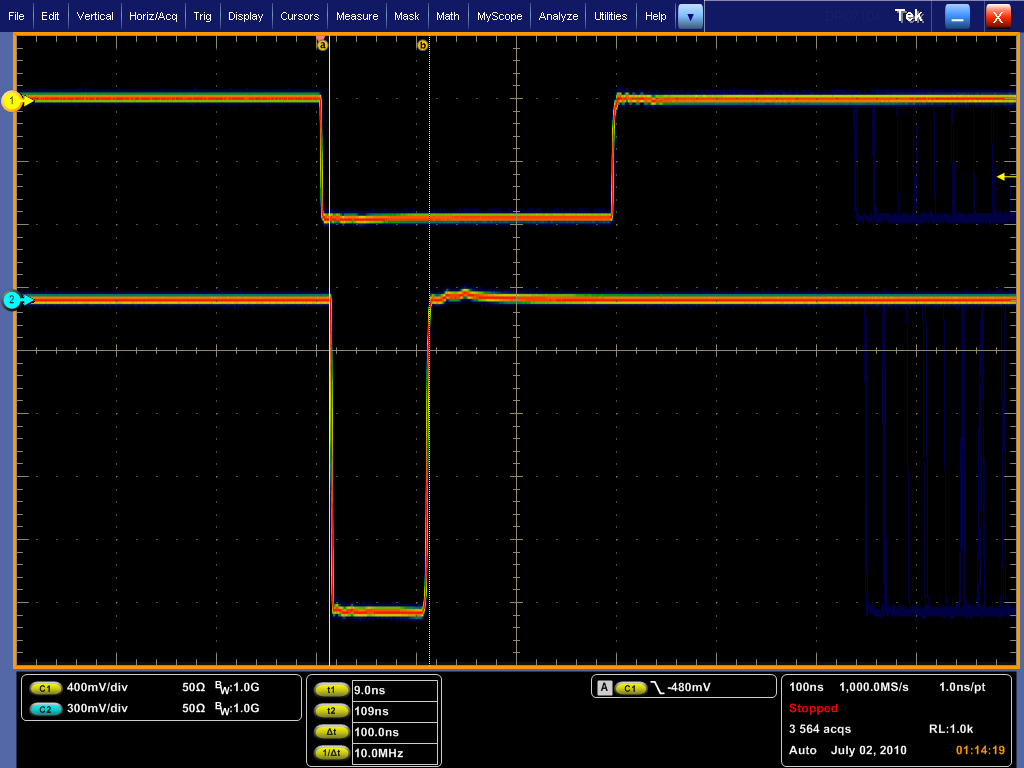Click the falling edge trigger slope icon
Screen dimensions: 1024x768
[x=657, y=687]
